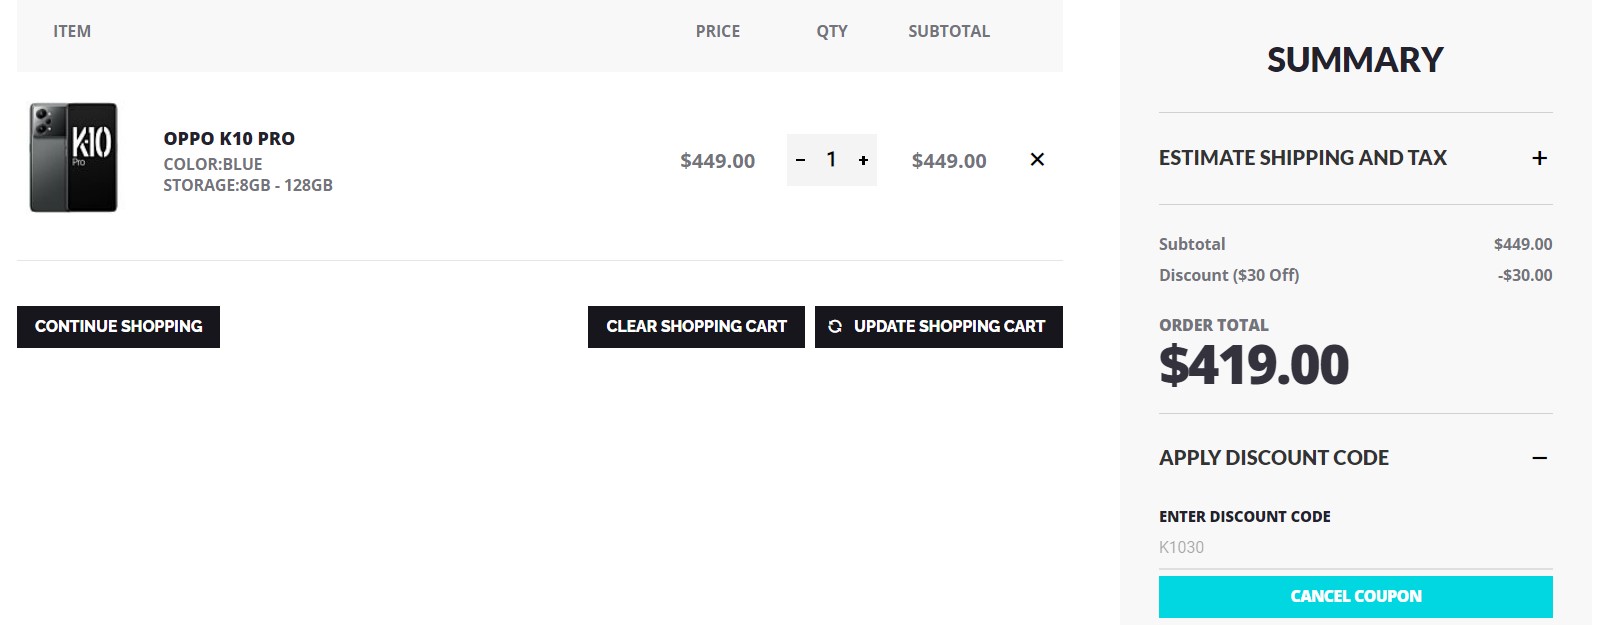Screen dimensions: 1605x625
Task: Increase the OPPO K10 Pro quantity
Action: click(x=863, y=160)
